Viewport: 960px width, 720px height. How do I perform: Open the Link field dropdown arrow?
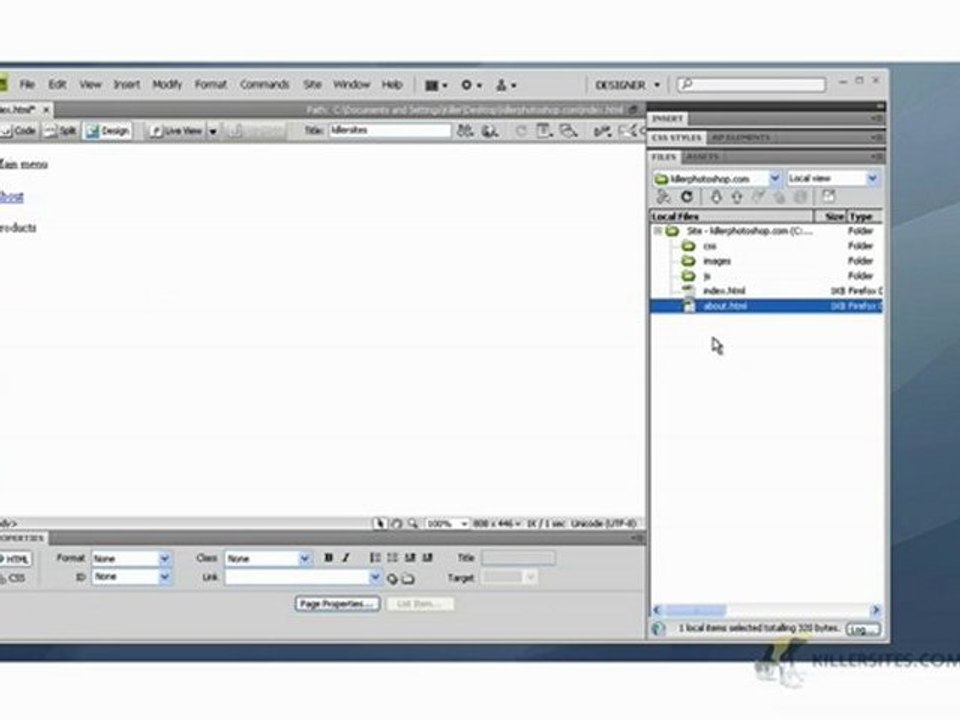[x=375, y=577]
